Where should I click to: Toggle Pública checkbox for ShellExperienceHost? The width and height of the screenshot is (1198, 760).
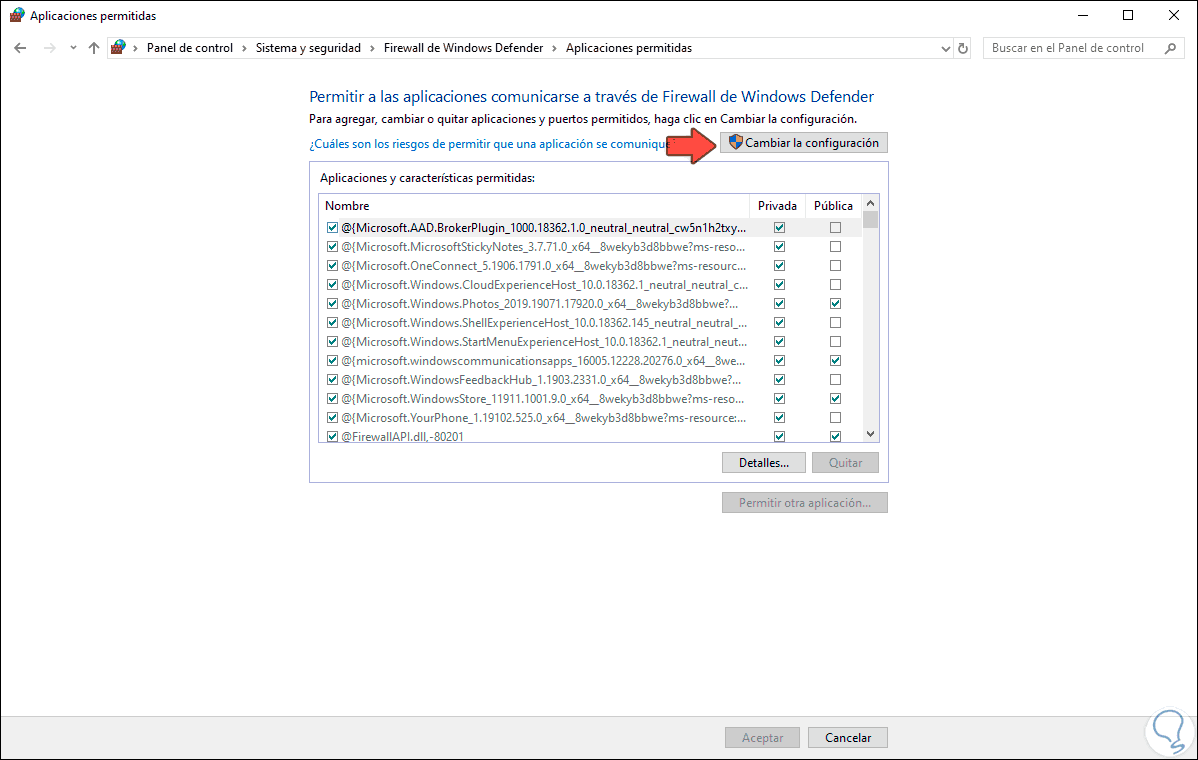click(835, 323)
